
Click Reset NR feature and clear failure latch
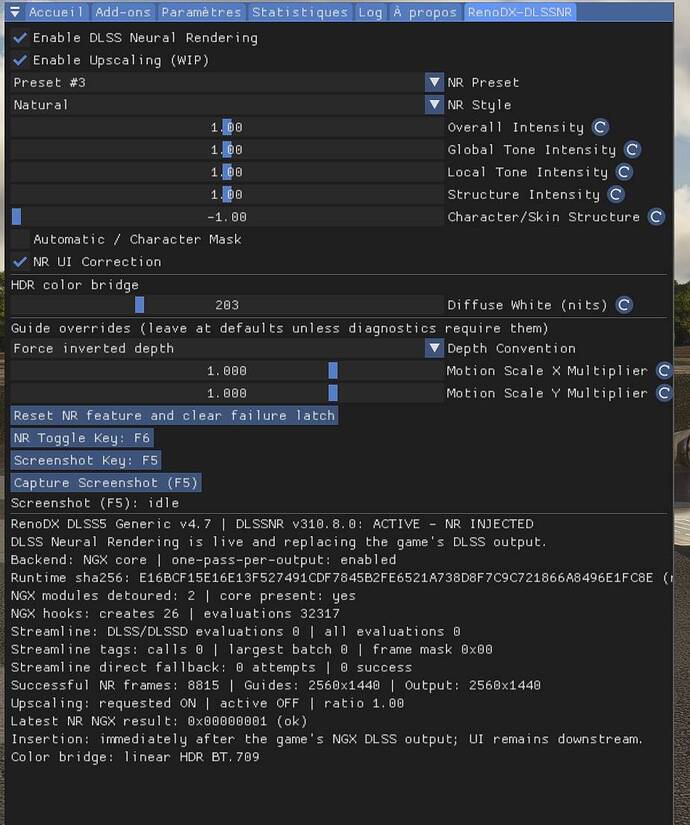pyautogui.click(x=174, y=415)
